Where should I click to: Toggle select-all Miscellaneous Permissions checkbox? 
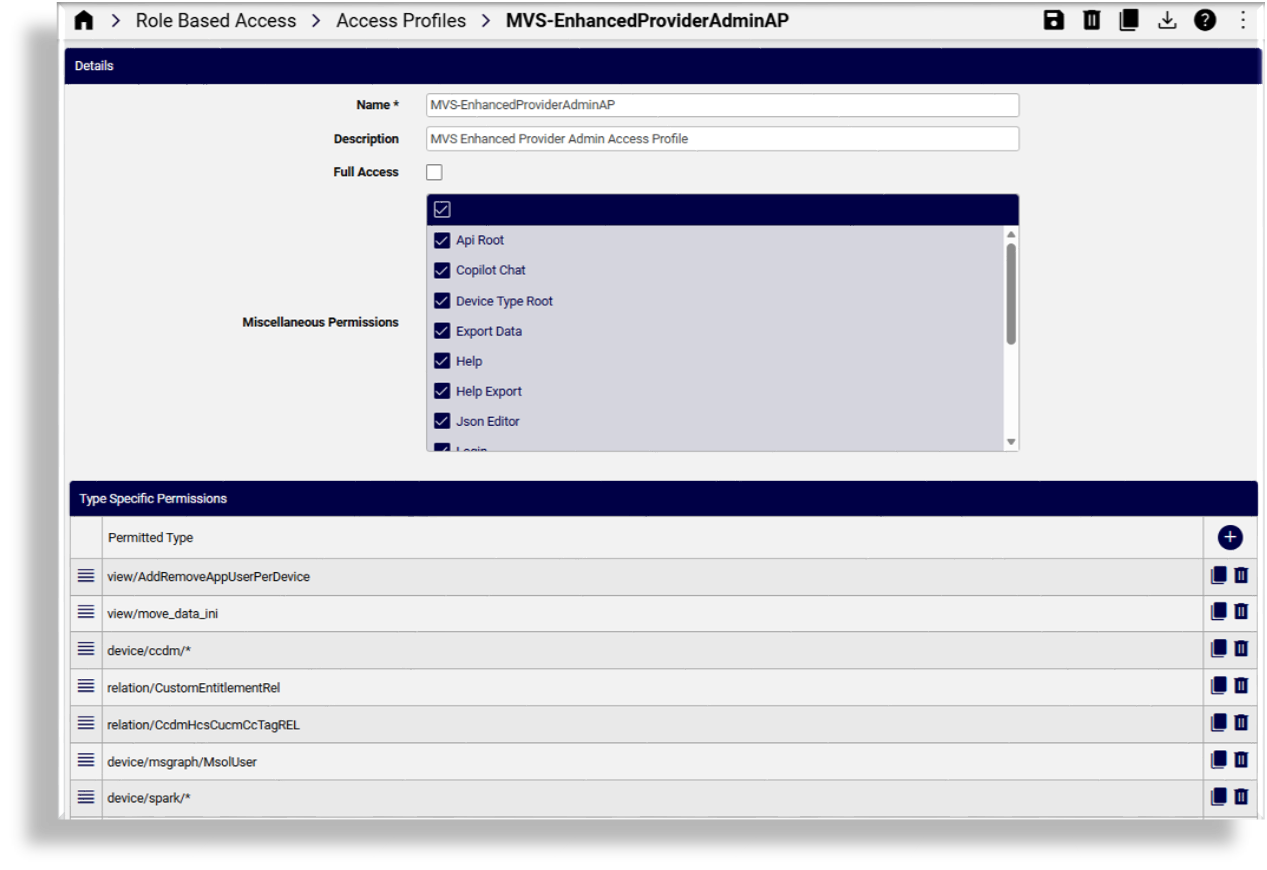[442, 209]
